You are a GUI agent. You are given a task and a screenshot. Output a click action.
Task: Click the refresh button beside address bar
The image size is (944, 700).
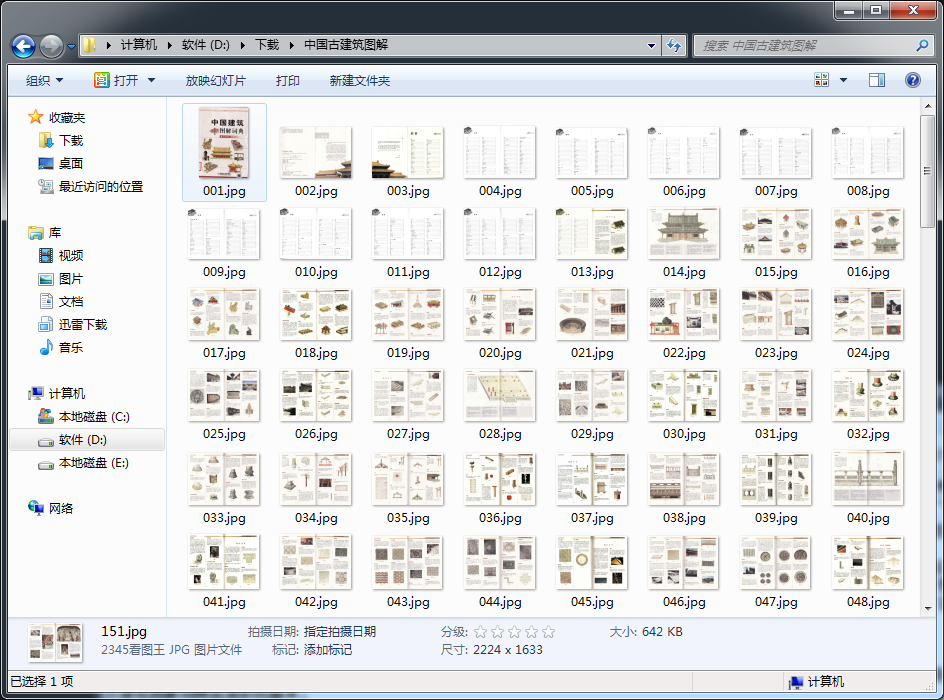point(675,45)
